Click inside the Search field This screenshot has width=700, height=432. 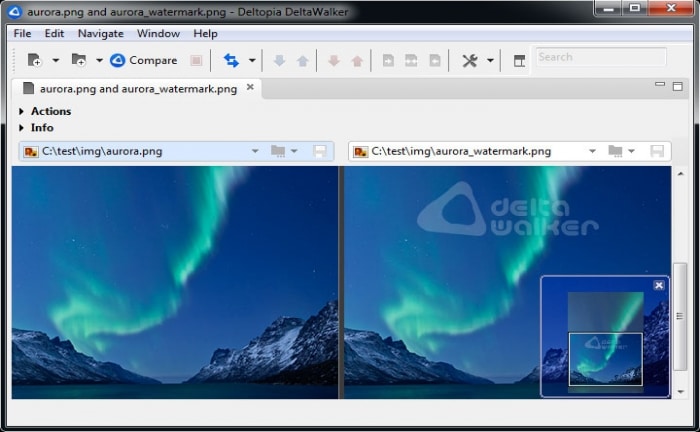click(x=600, y=57)
